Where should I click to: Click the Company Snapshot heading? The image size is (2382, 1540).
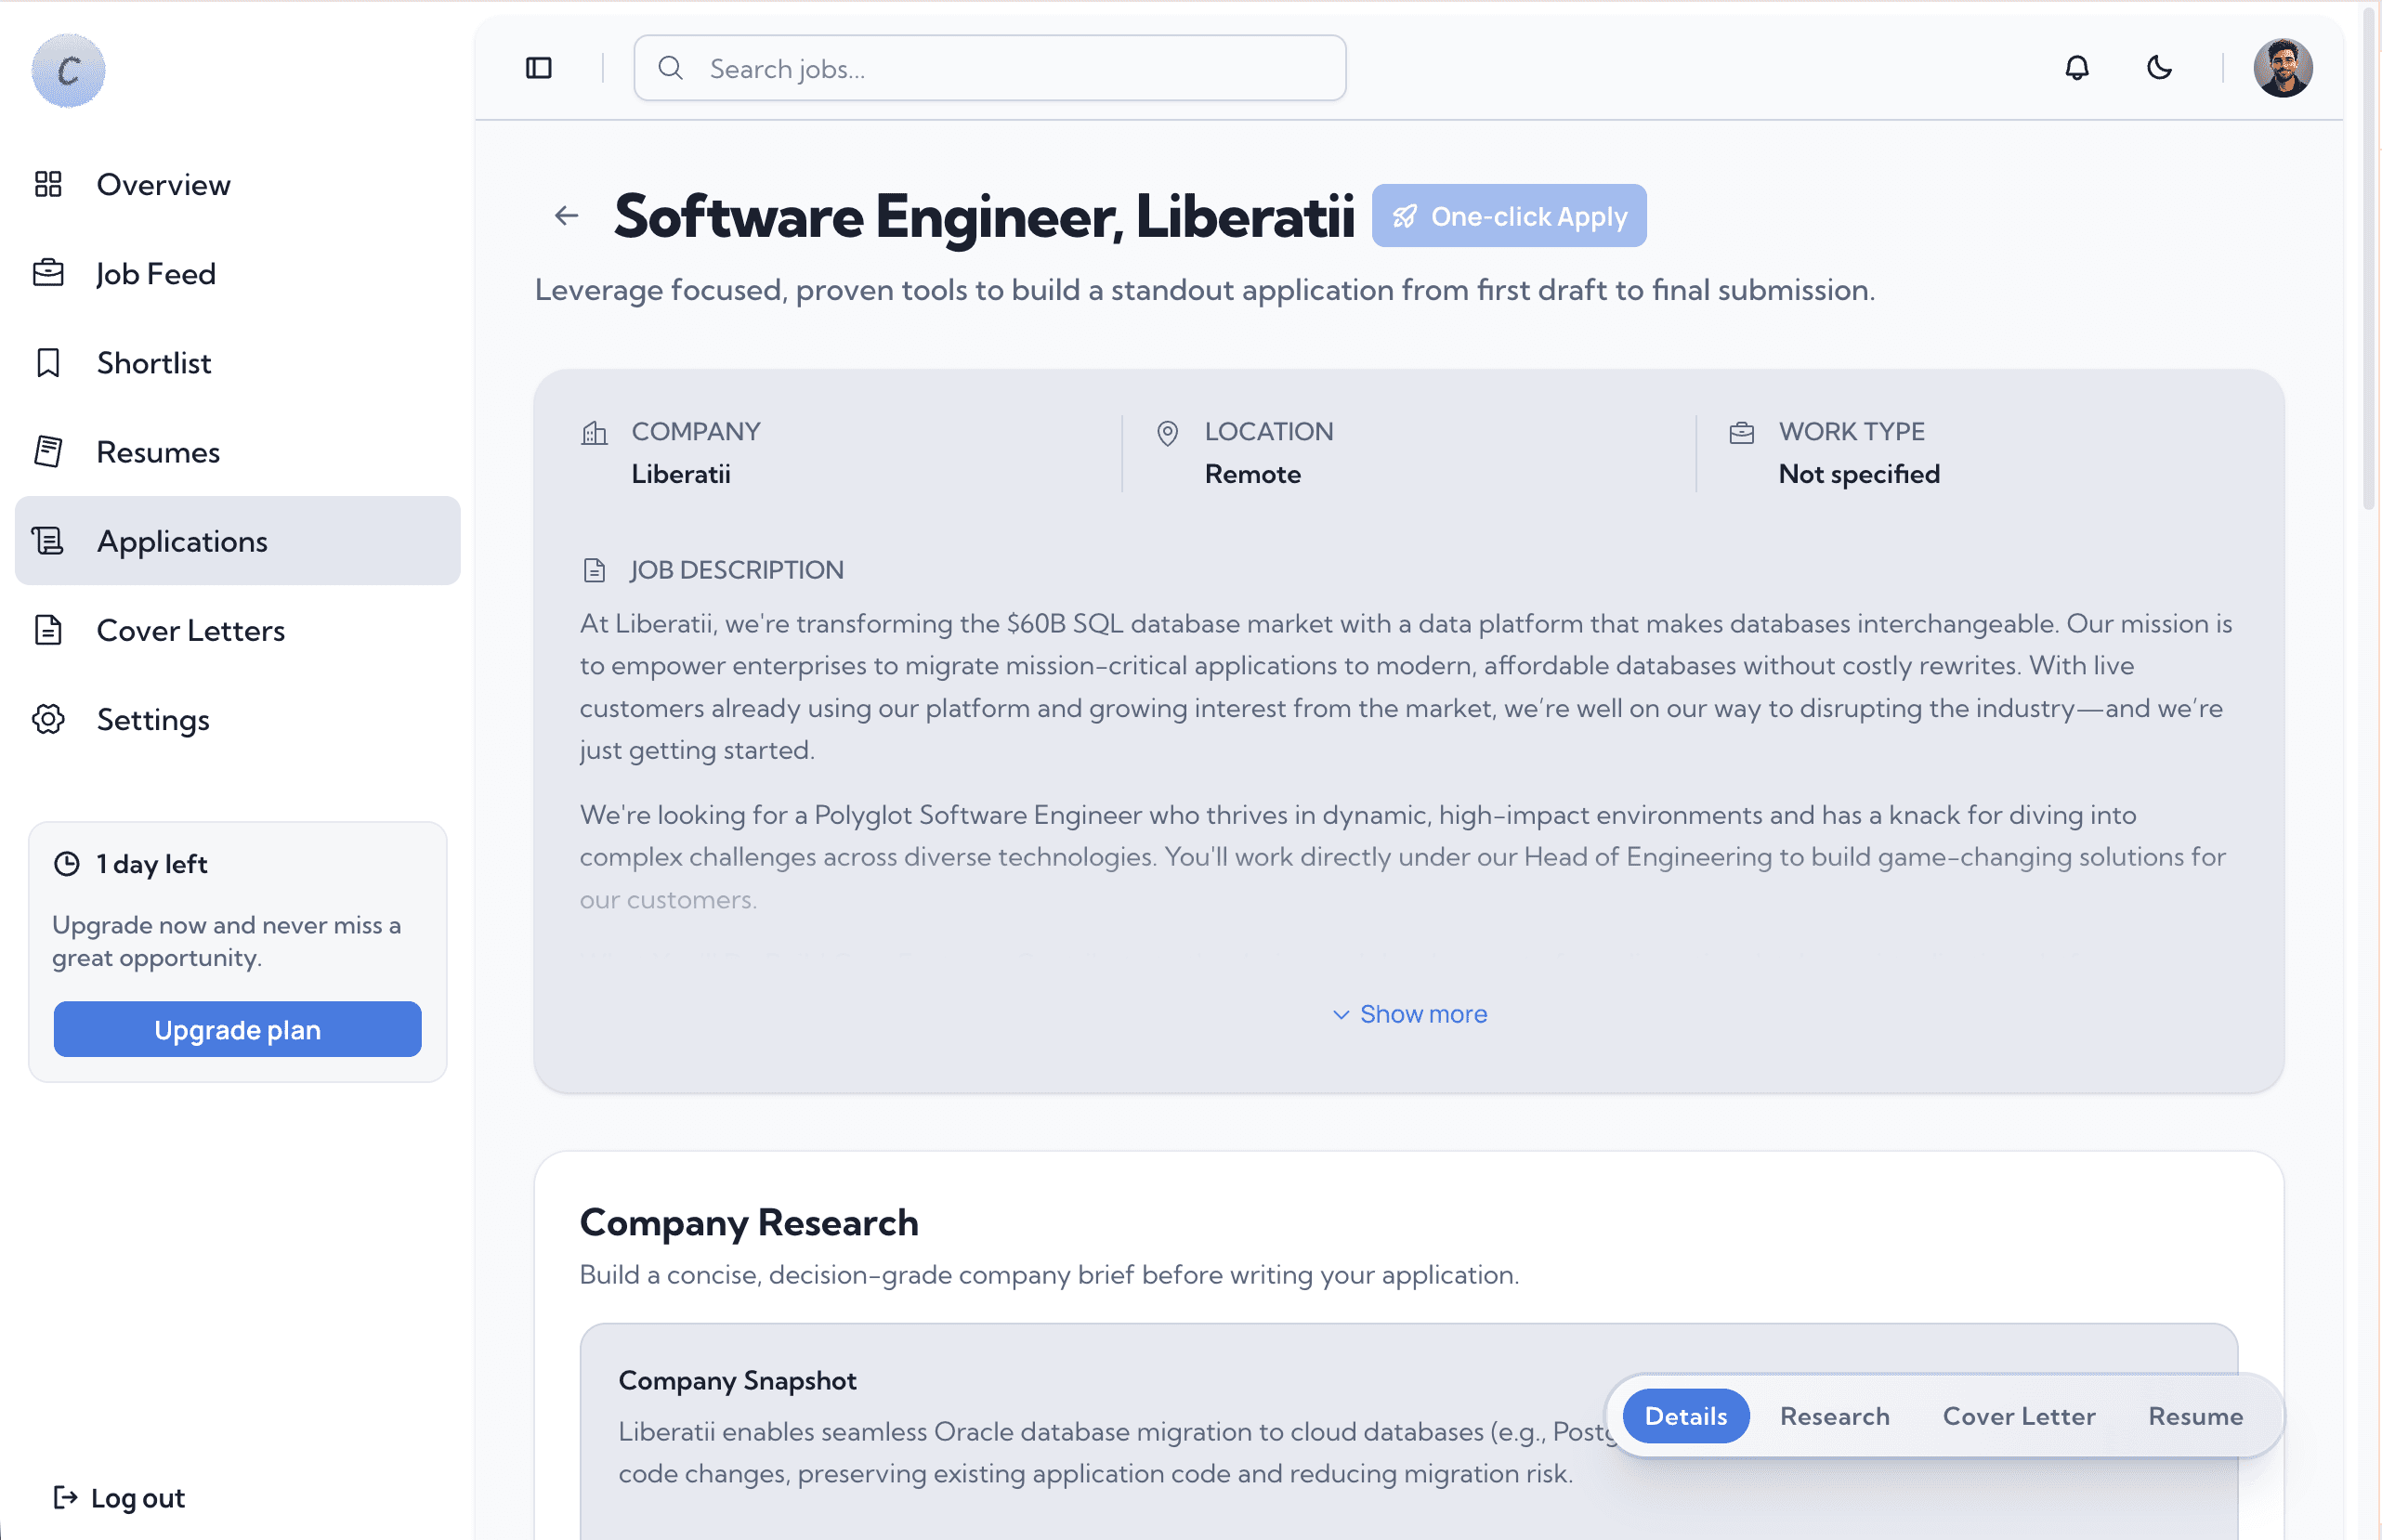click(x=738, y=1380)
